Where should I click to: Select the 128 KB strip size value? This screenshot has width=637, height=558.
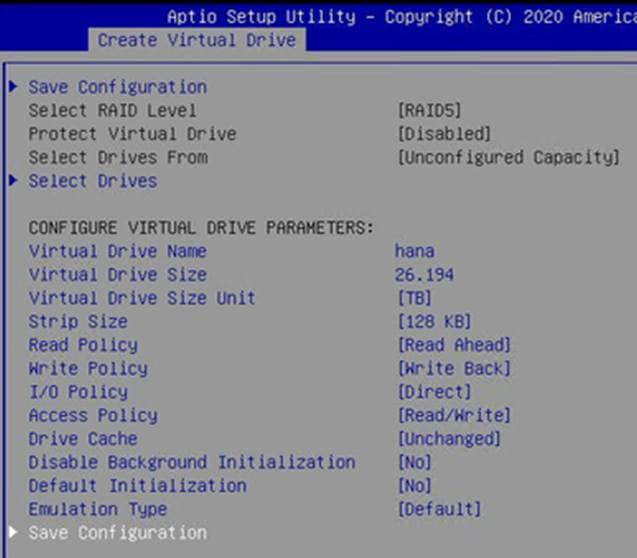434,322
